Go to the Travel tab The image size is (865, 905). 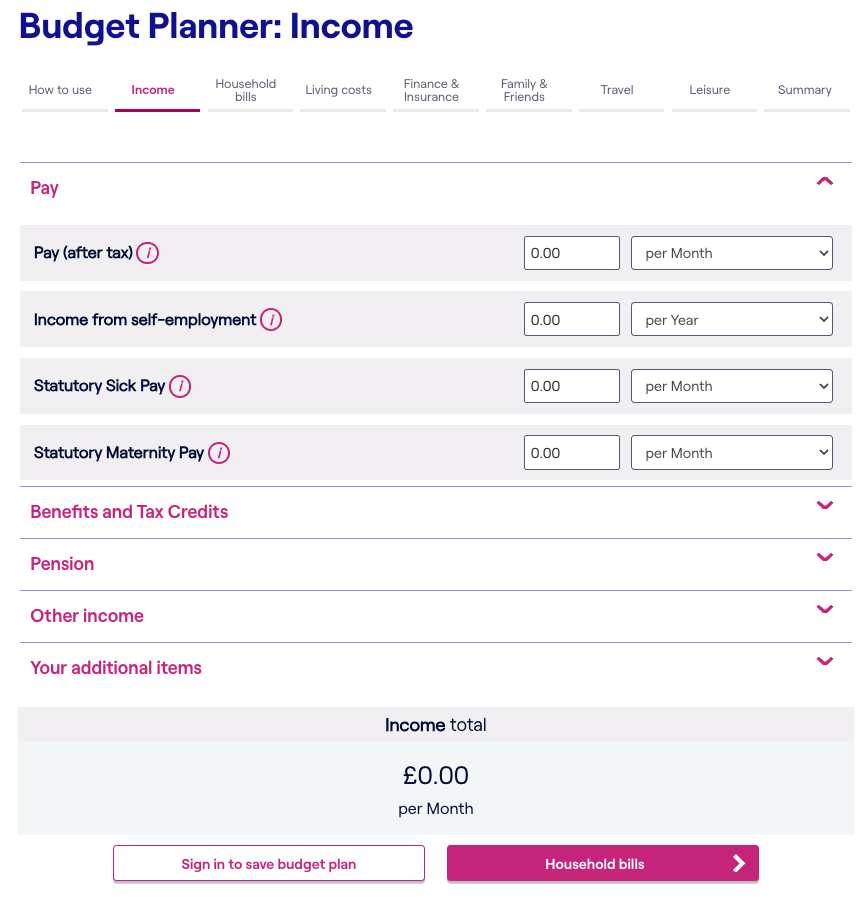pyautogui.click(x=619, y=90)
